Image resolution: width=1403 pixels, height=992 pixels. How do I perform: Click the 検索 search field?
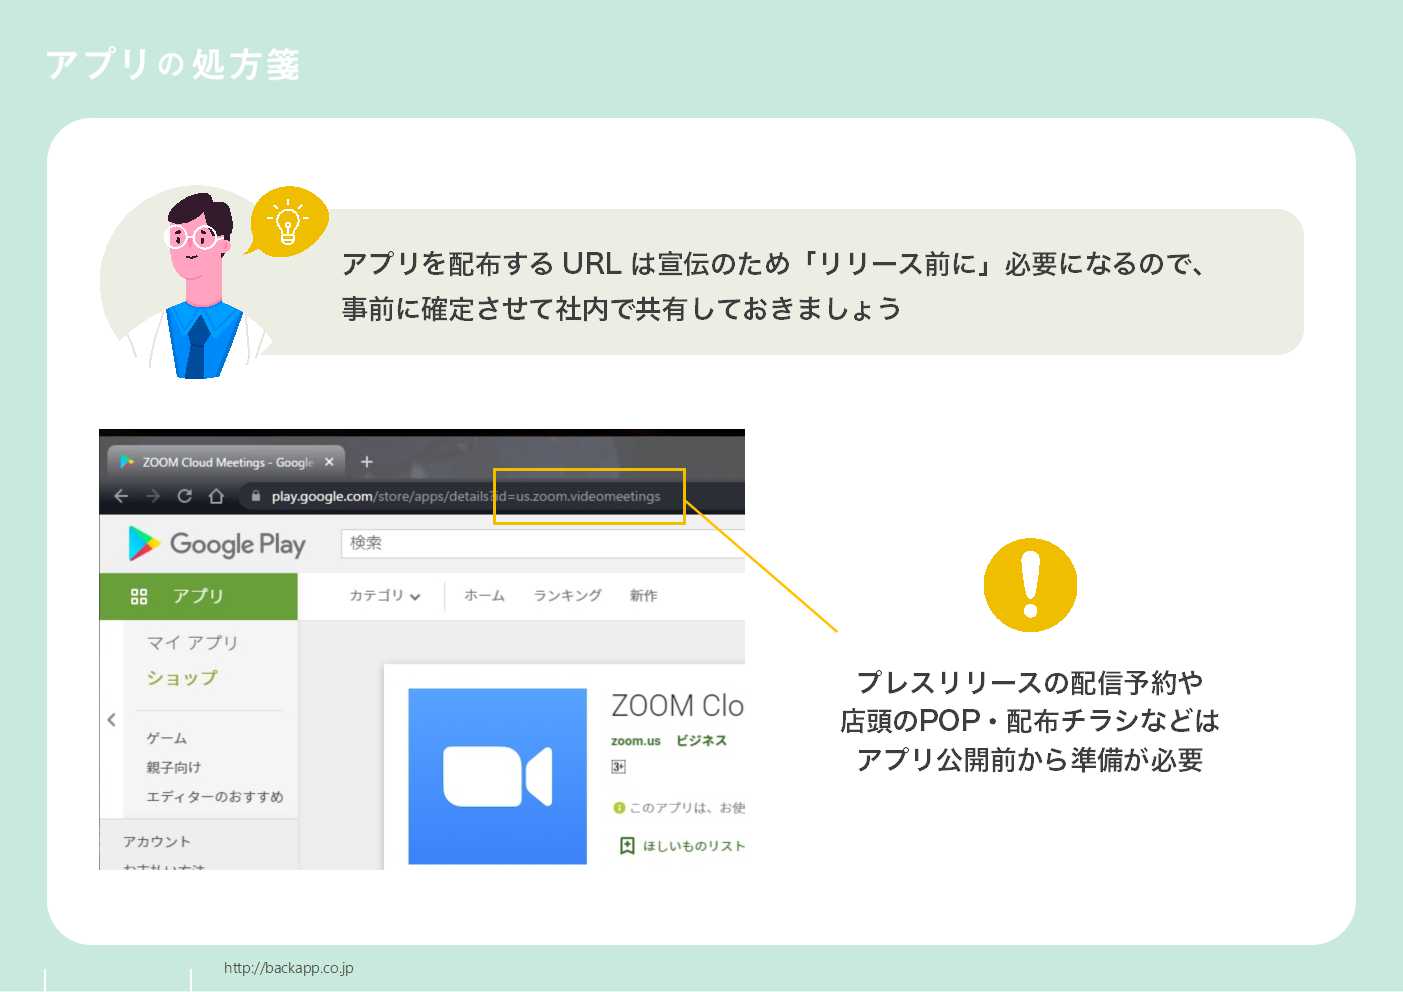tap(550, 543)
